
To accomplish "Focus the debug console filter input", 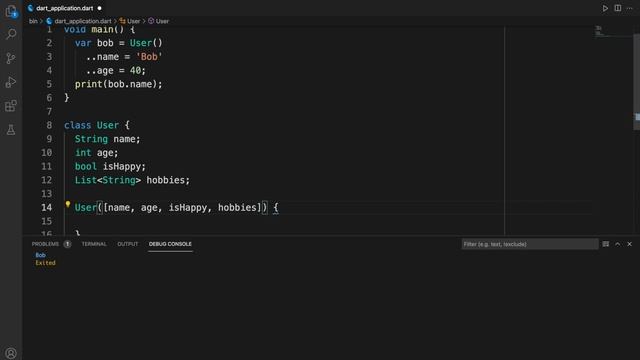I will click(x=530, y=244).
